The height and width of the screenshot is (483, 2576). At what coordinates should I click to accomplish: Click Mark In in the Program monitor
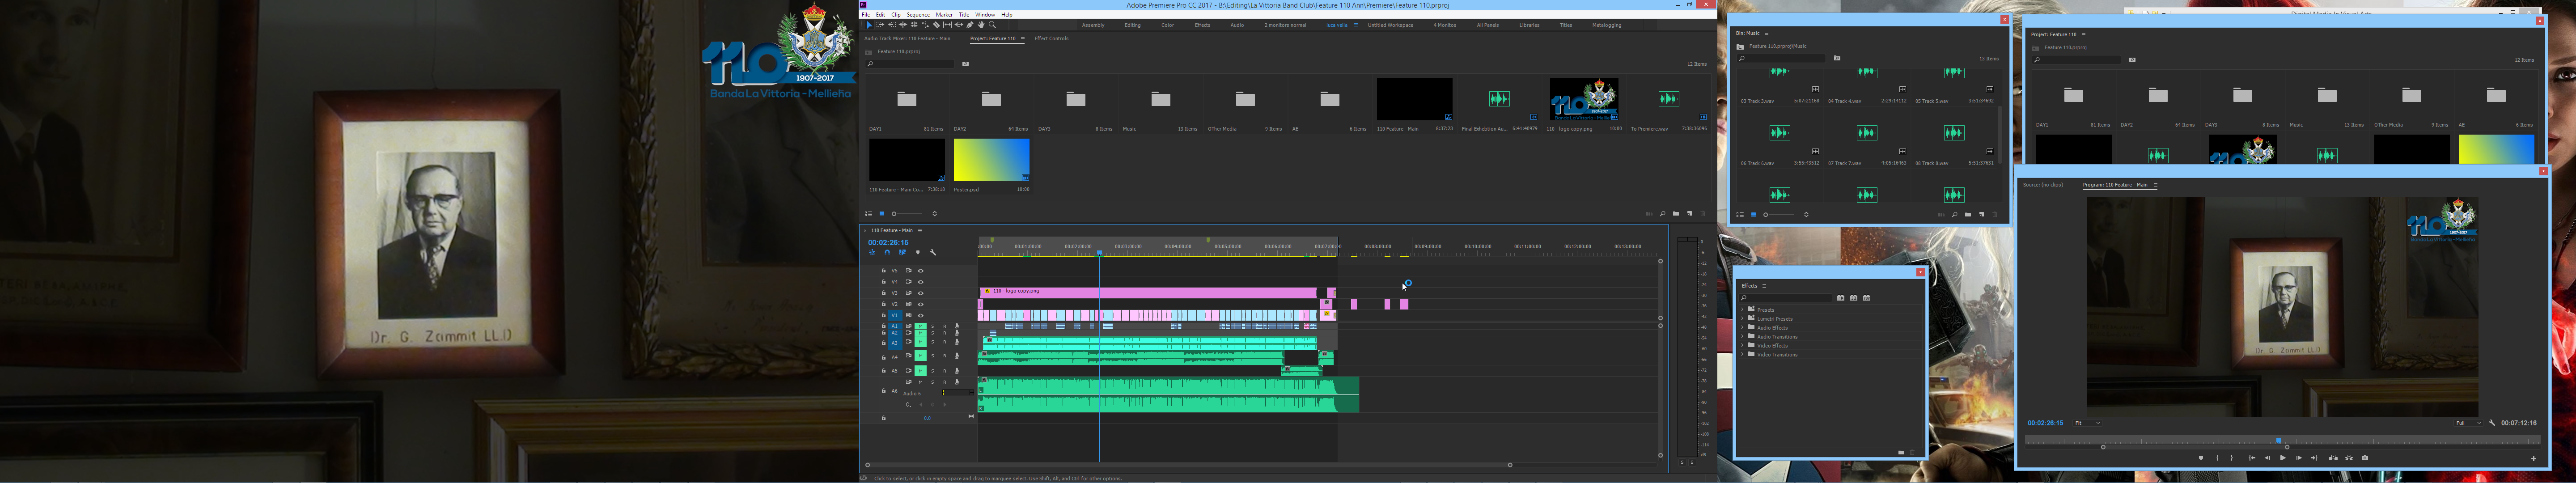[2218, 458]
